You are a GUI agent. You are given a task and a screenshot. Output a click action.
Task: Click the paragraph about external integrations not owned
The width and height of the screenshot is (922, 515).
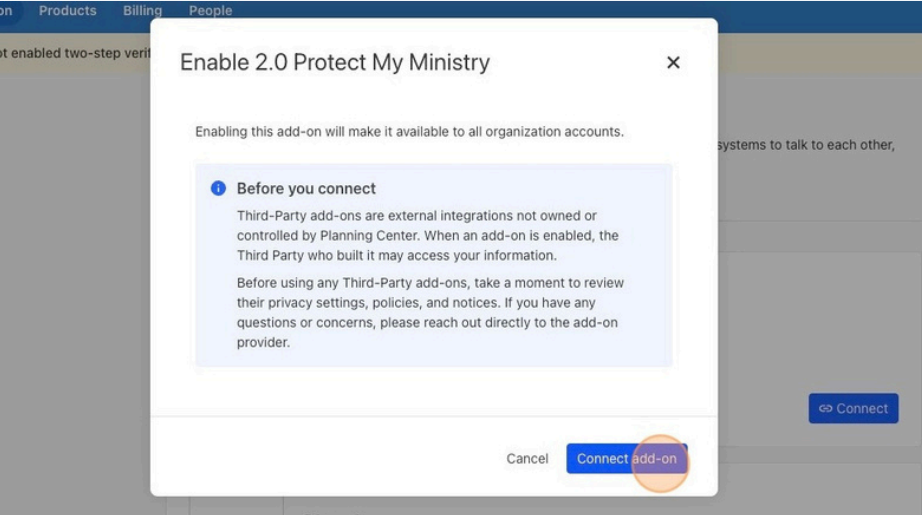[x=427, y=236]
